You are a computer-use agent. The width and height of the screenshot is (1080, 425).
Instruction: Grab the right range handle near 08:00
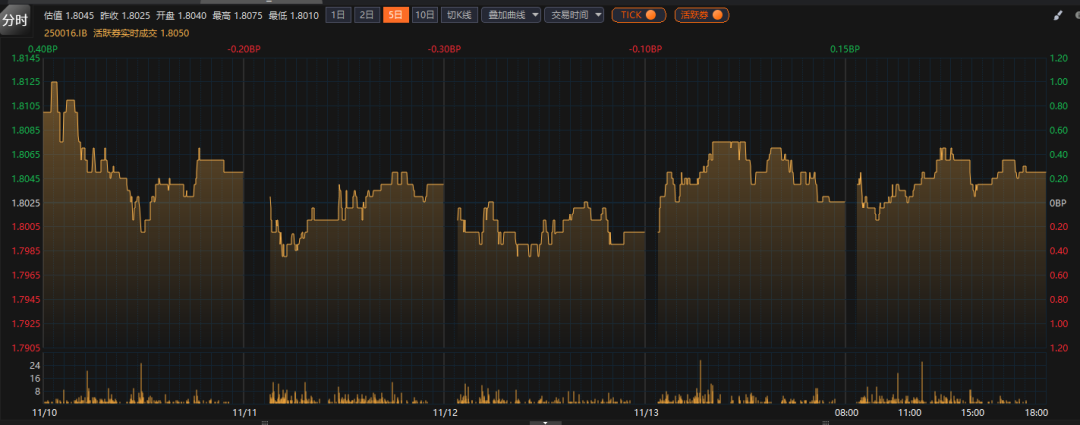pyautogui.click(x=827, y=421)
